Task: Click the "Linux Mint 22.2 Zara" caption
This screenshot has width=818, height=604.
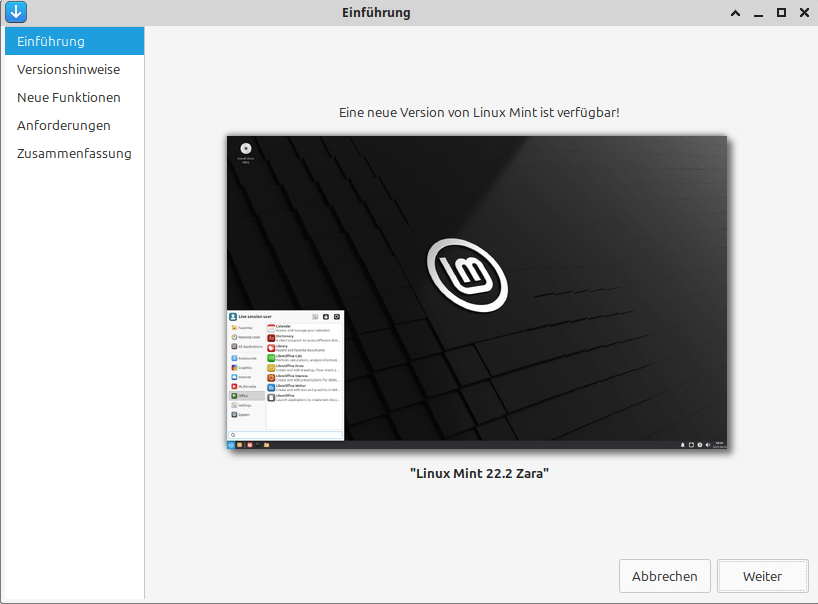Action: tap(479, 473)
